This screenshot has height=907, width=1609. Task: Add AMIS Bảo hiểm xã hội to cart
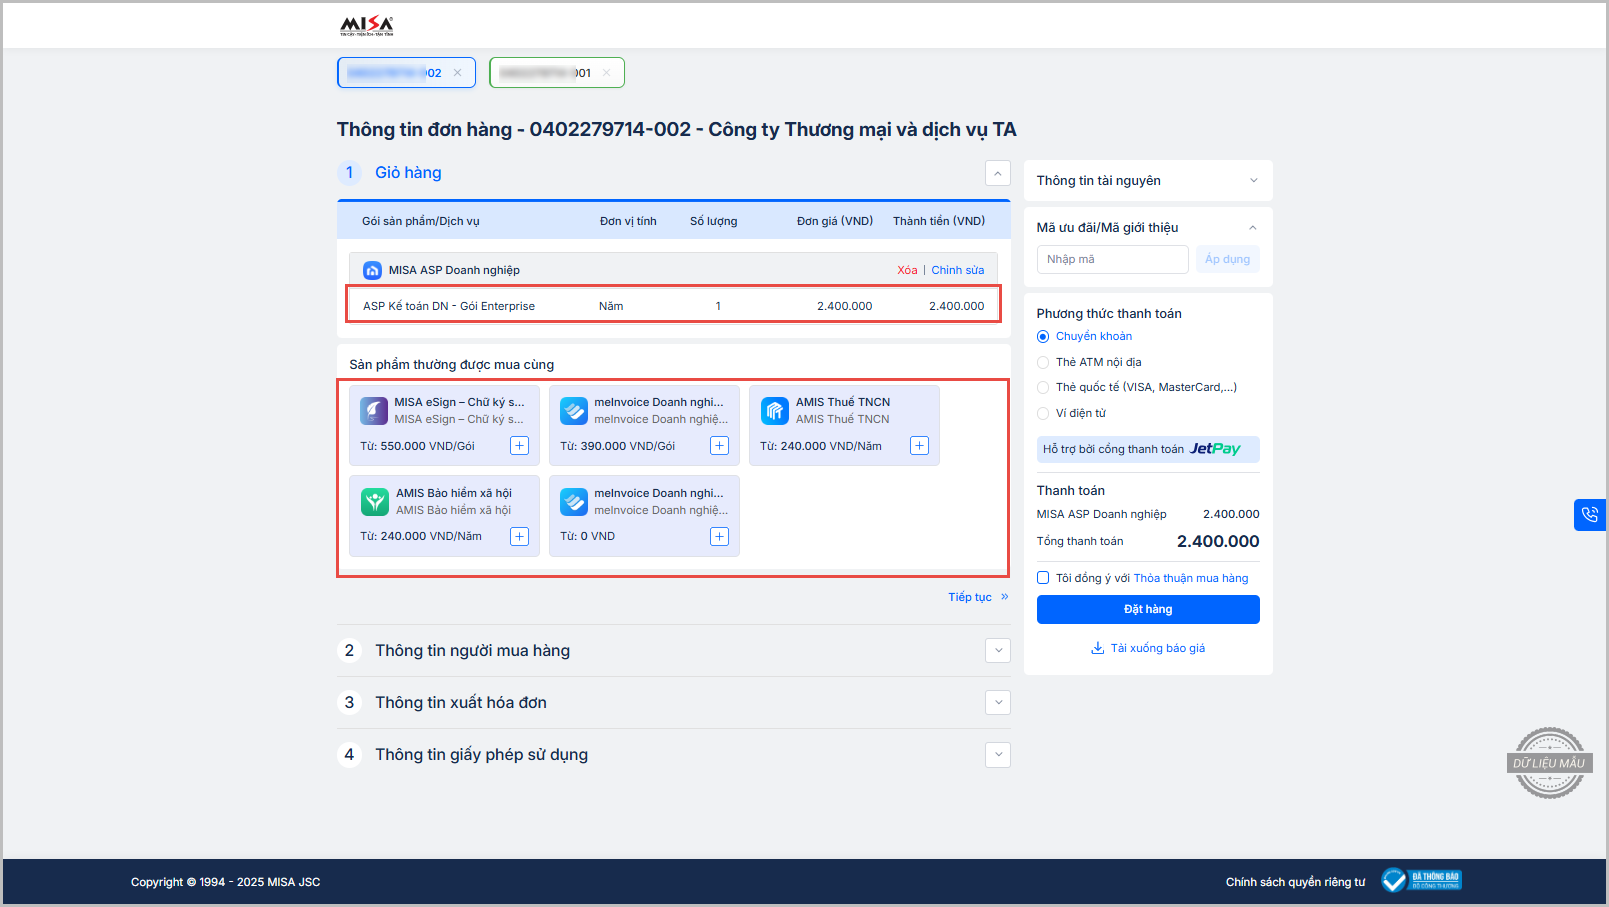[x=520, y=537]
